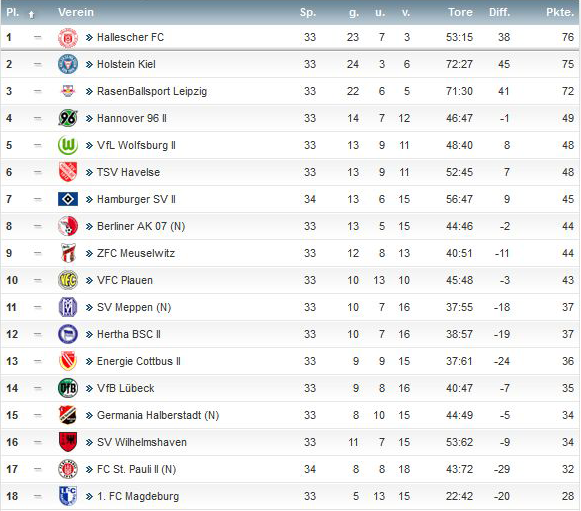Select the Diff. column header
Viewport: 581px width, 511px height.
coord(499,12)
